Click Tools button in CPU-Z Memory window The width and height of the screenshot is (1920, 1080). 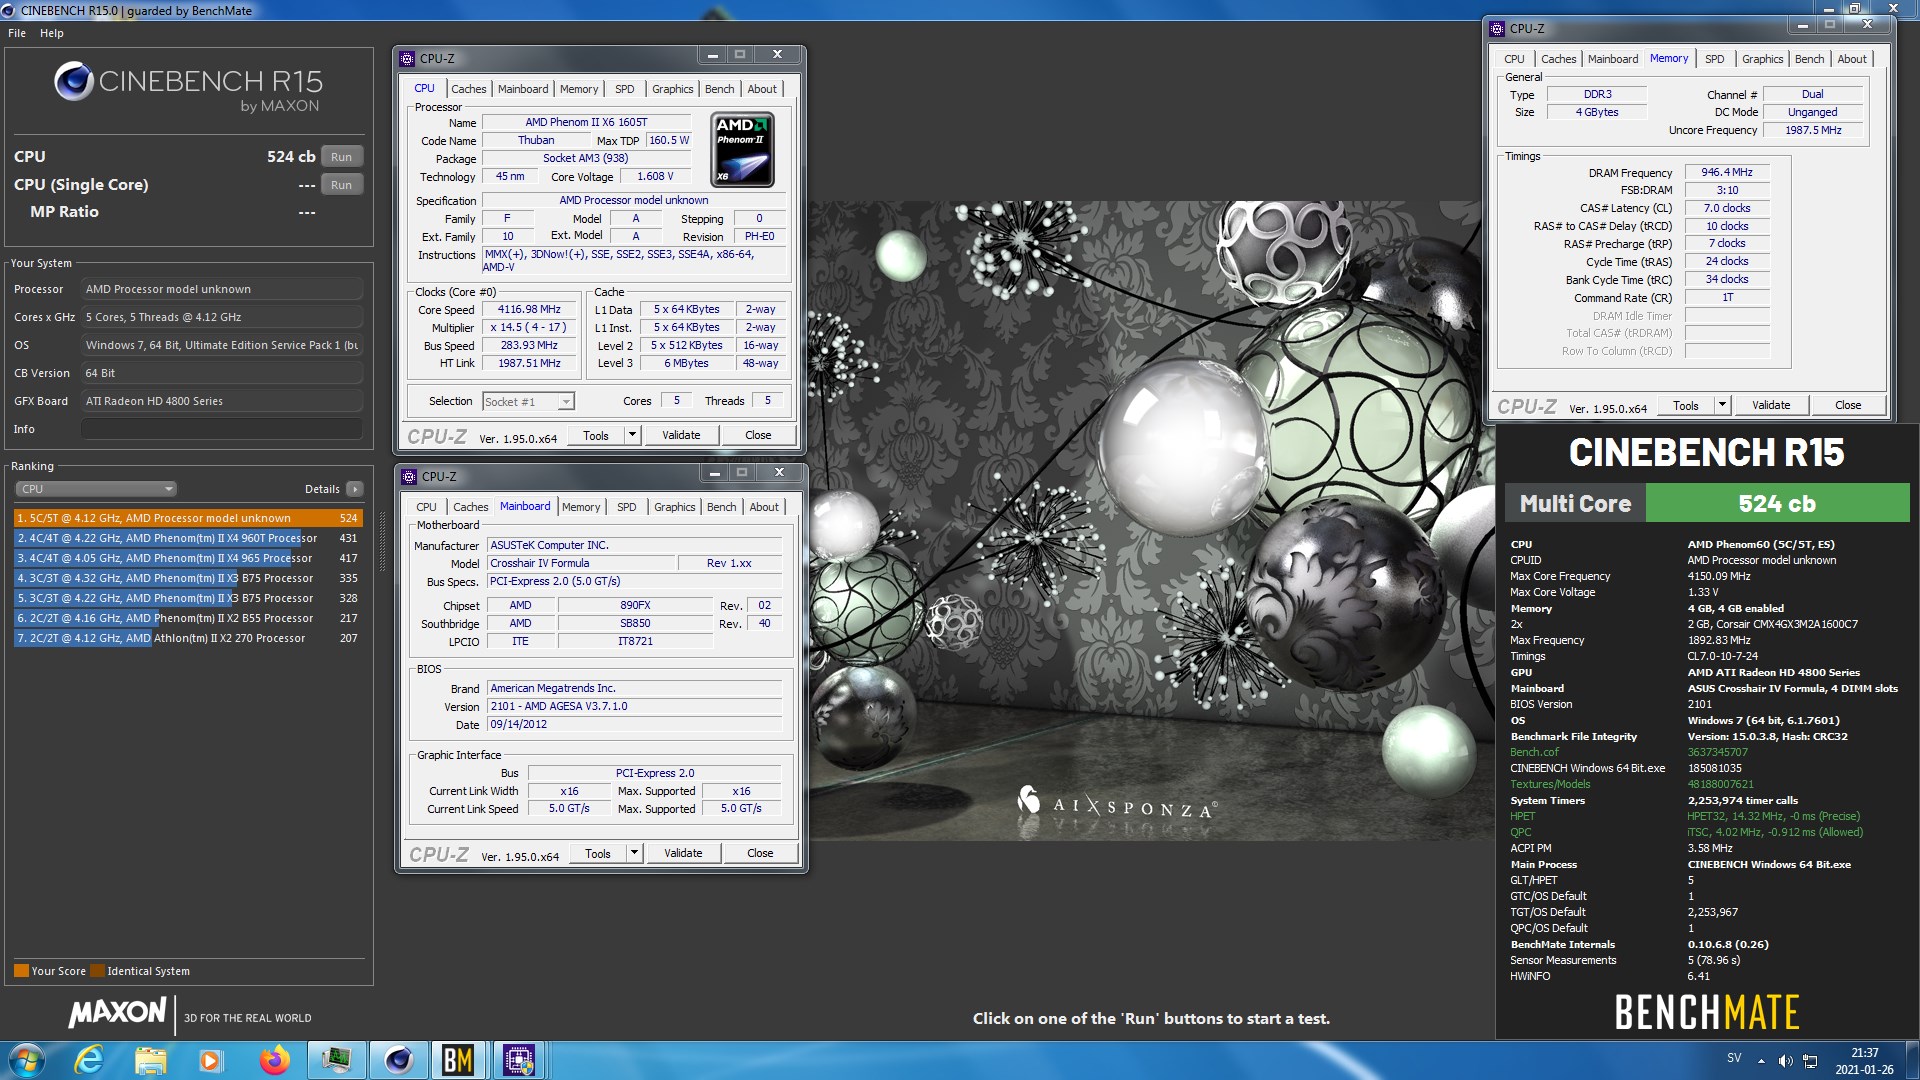click(1686, 405)
